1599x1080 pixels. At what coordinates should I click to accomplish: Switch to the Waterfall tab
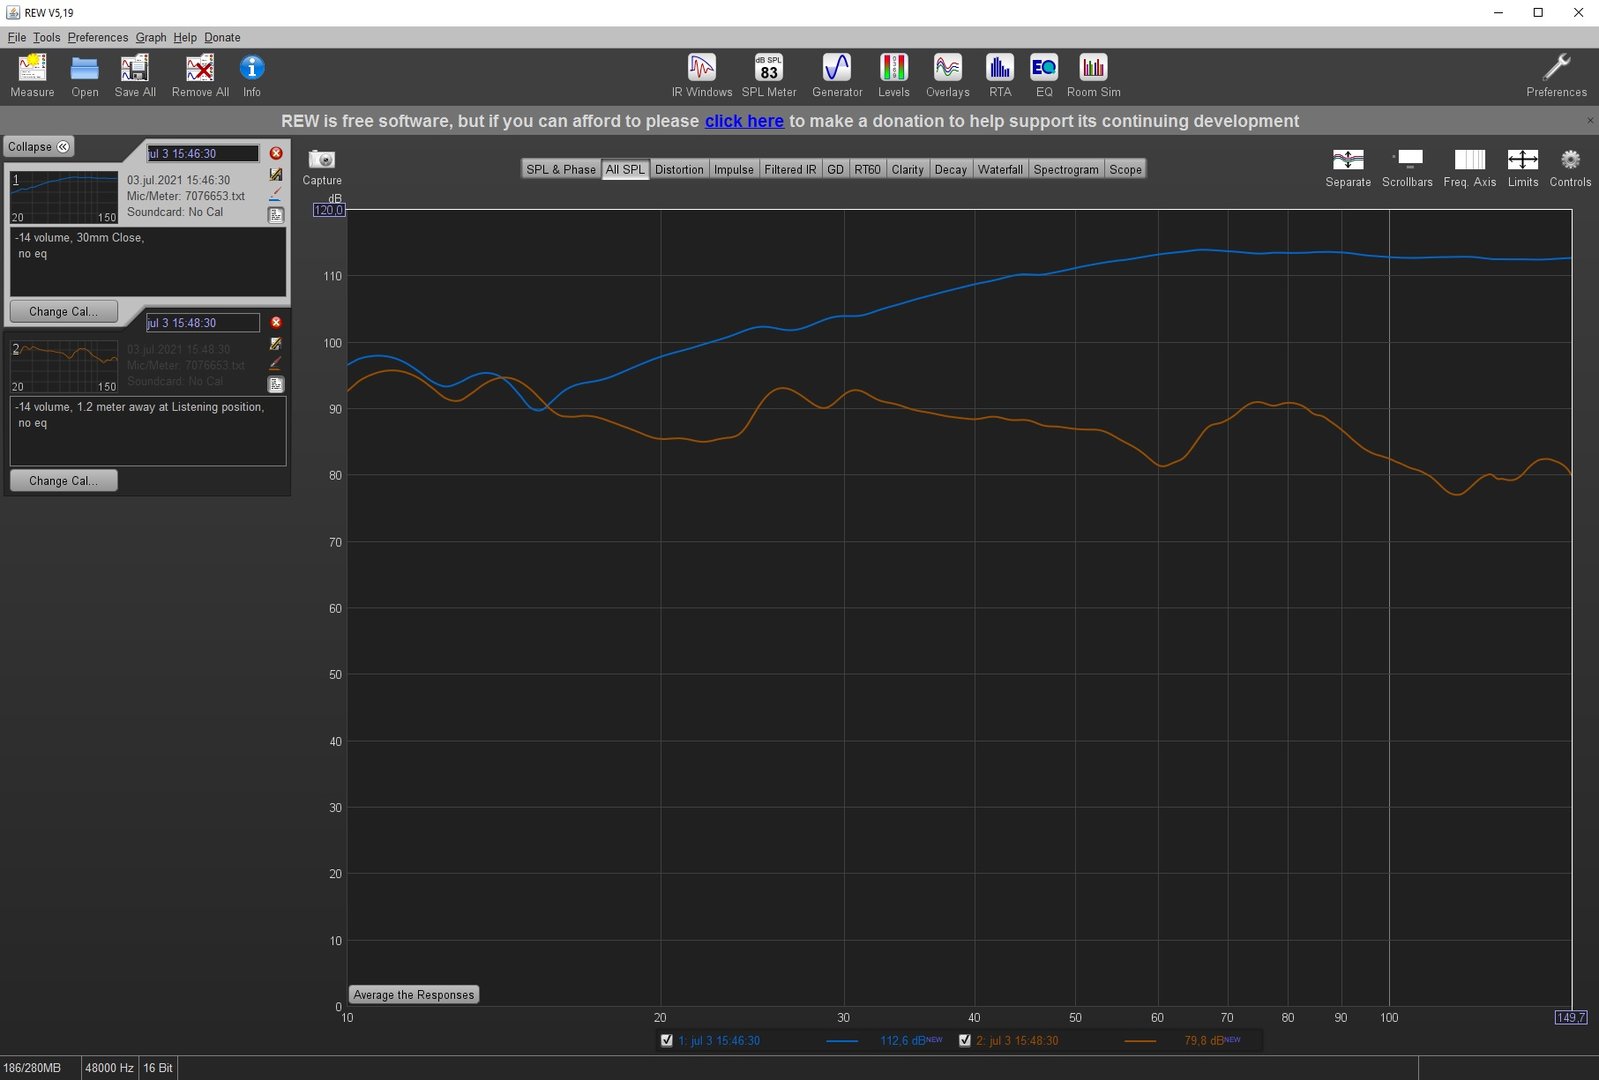(999, 170)
